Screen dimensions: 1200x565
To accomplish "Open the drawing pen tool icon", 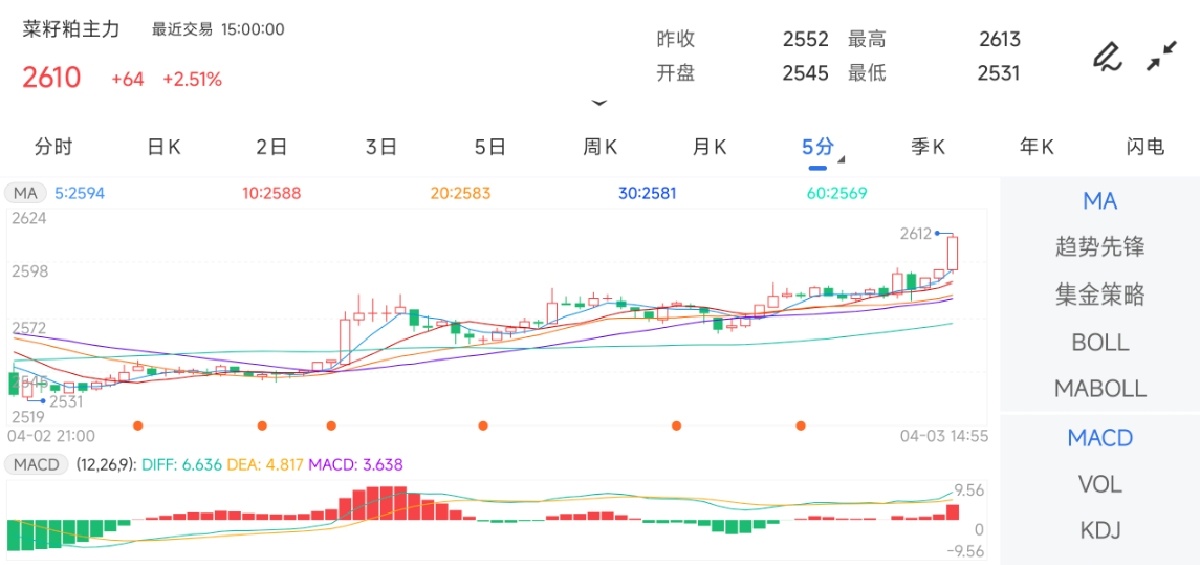I will [1106, 56].
